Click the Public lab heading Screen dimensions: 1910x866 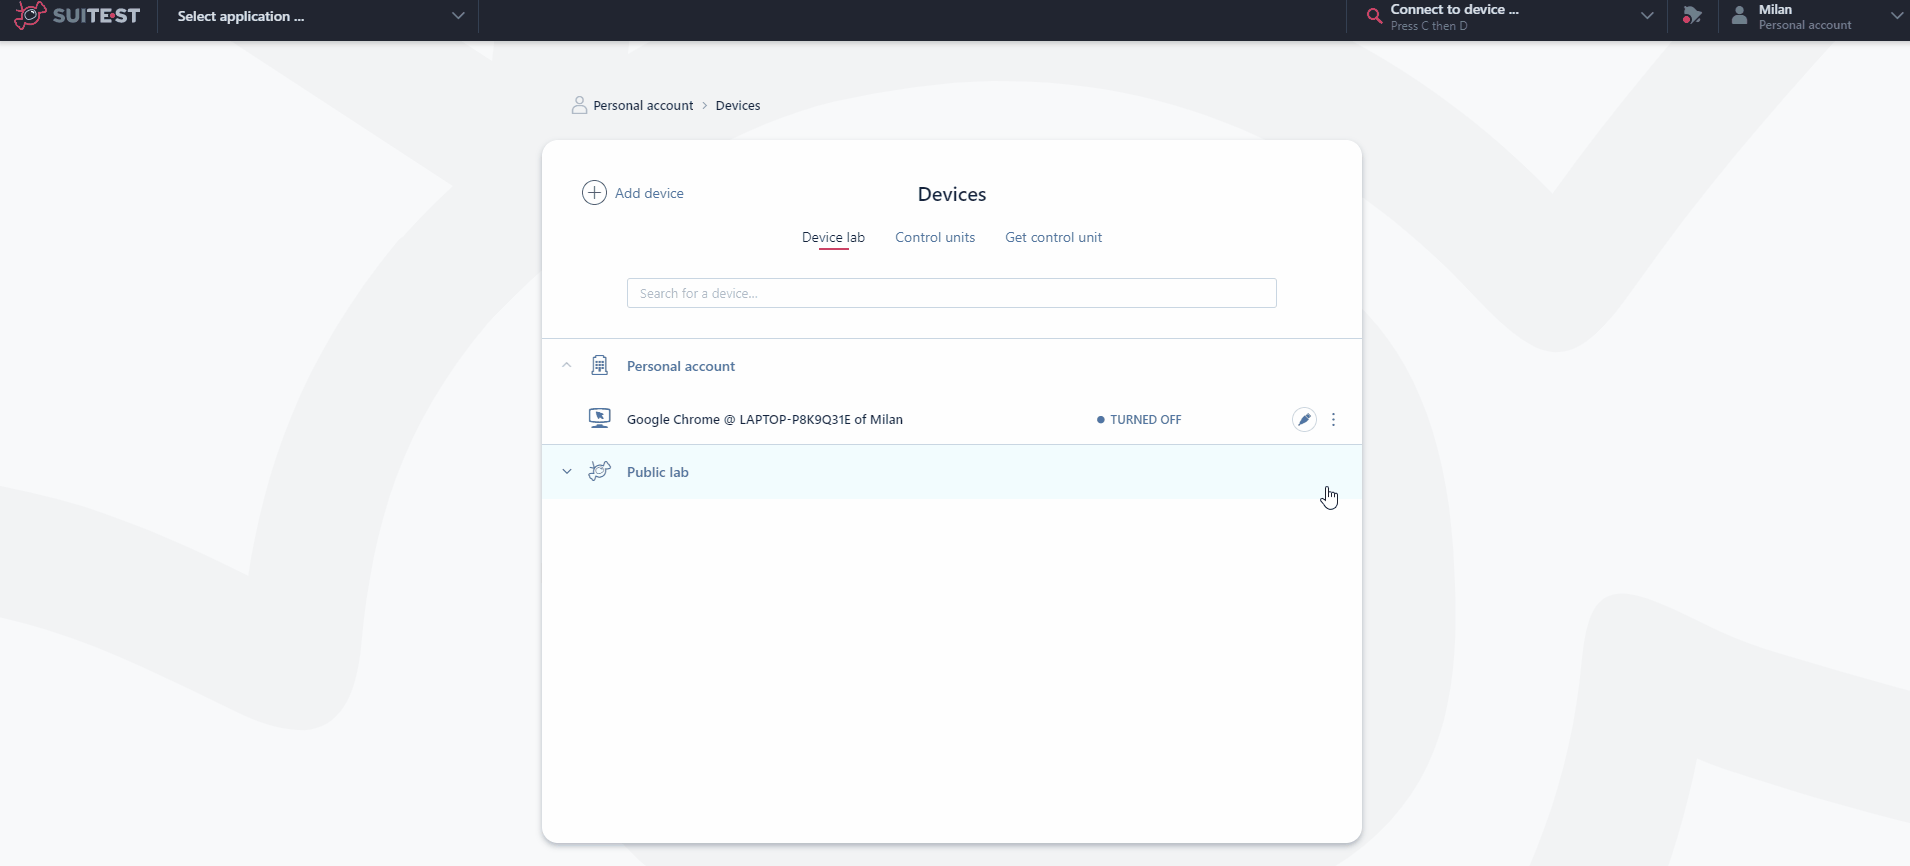point(658,472)
